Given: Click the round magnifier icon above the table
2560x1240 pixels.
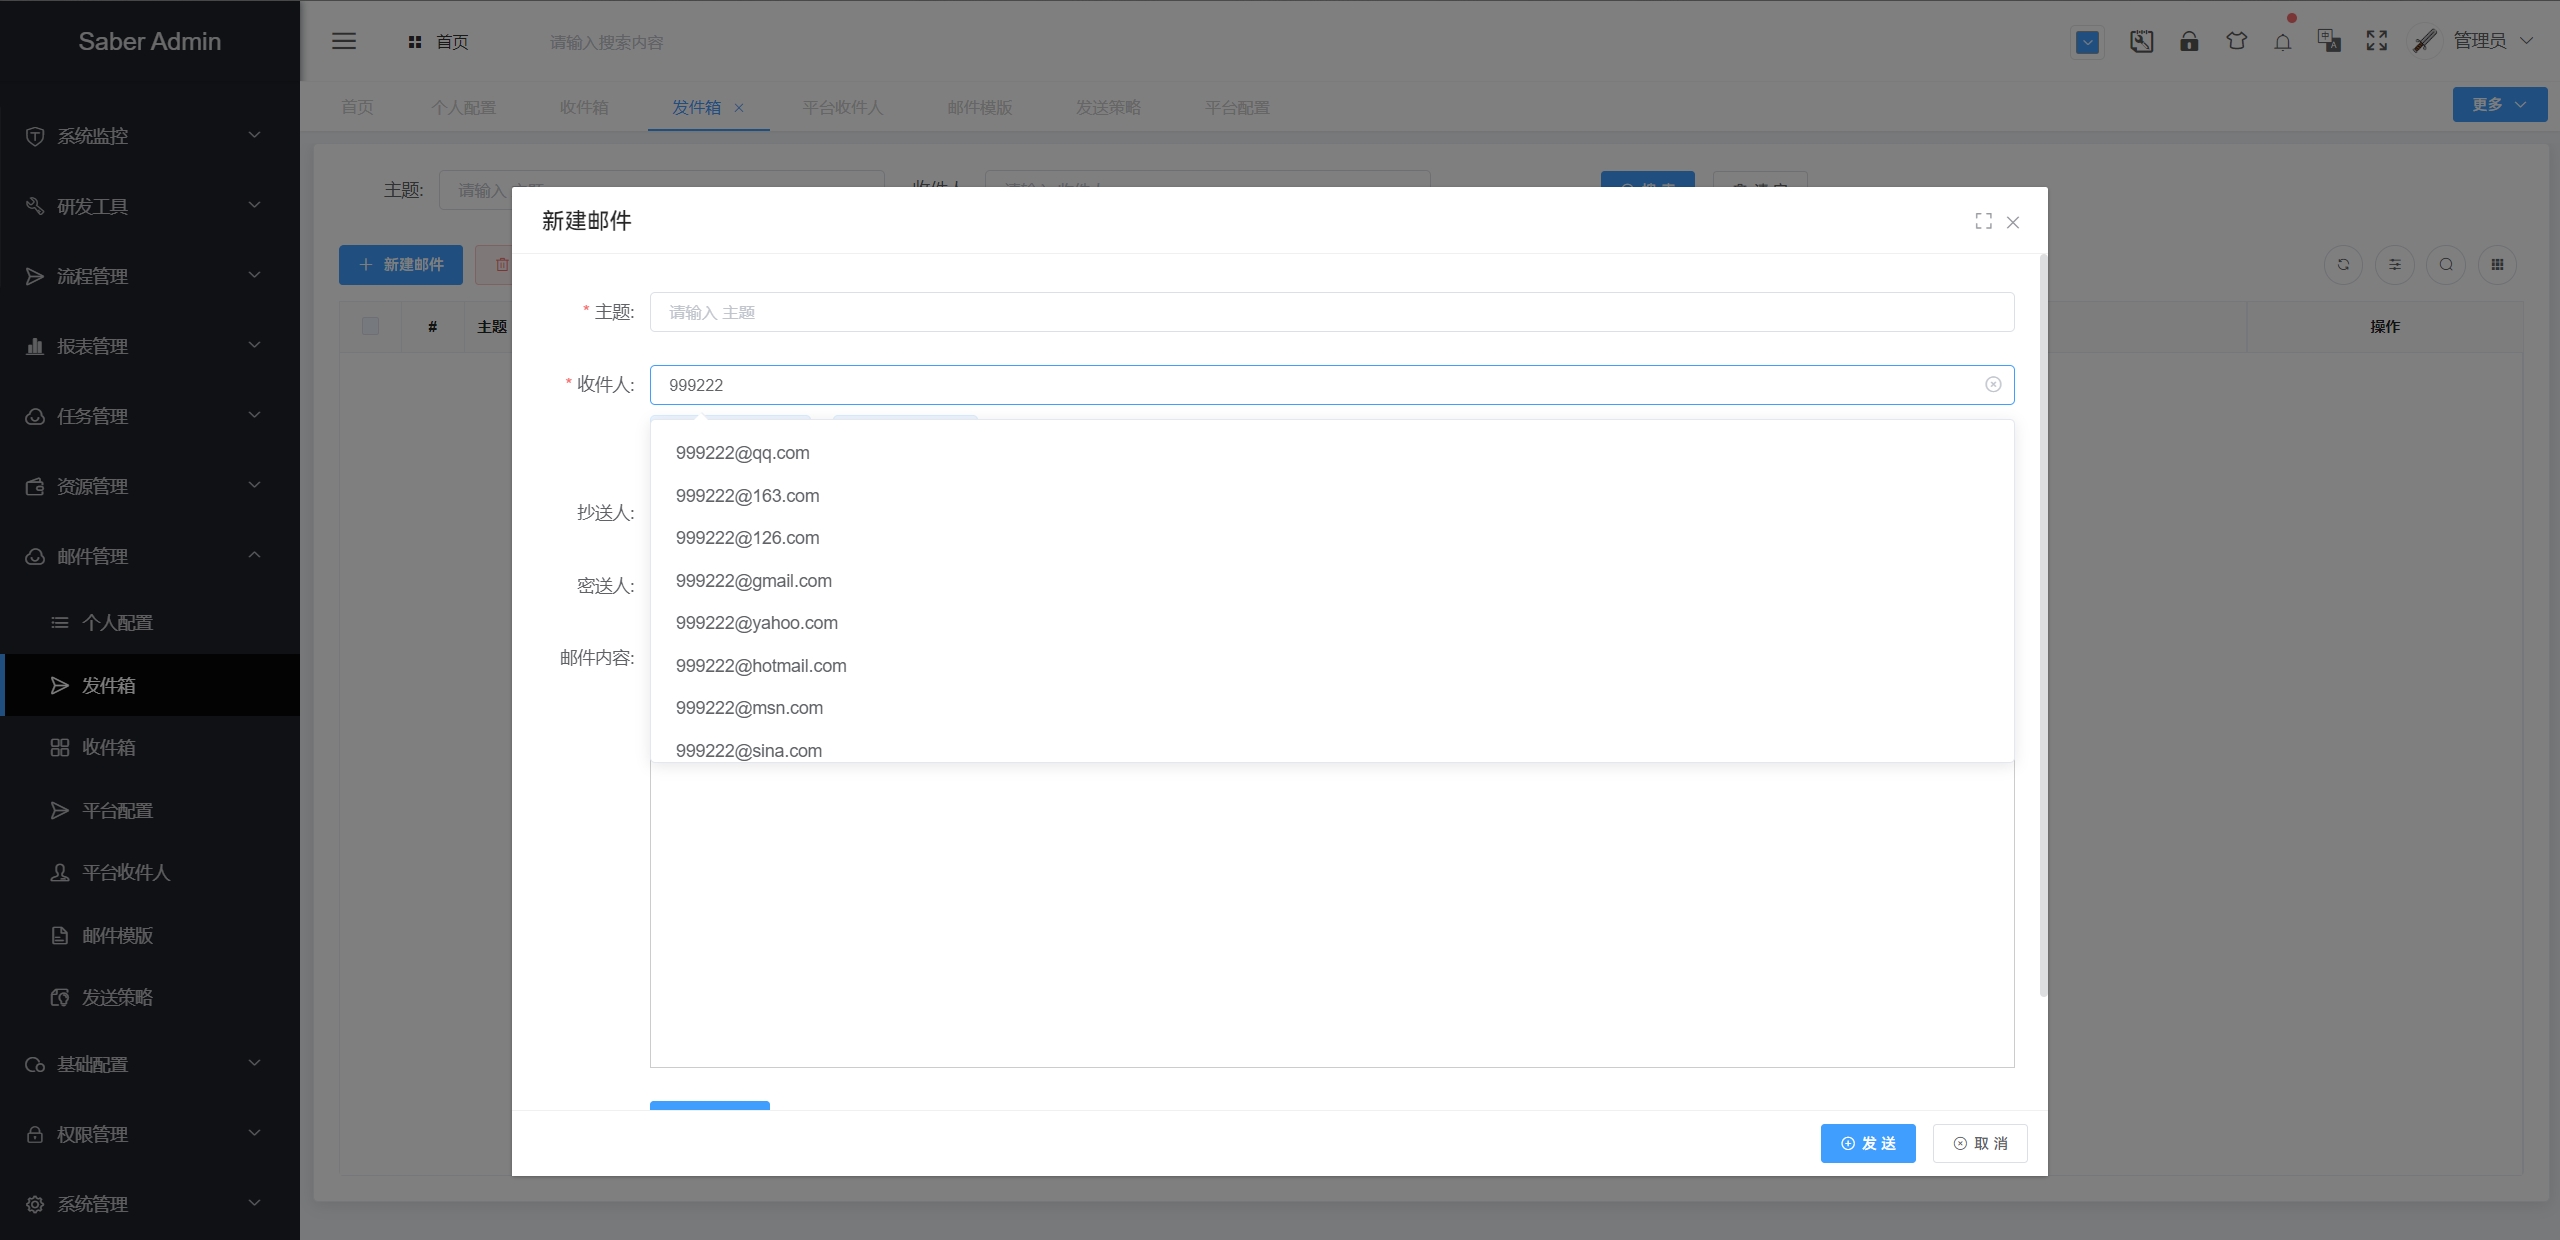Looking at the screenshot, I should point(2446,265).
